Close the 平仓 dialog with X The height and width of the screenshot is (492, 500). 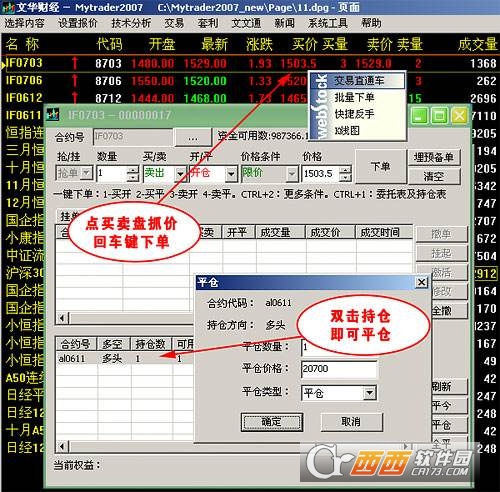click(421, 282)
